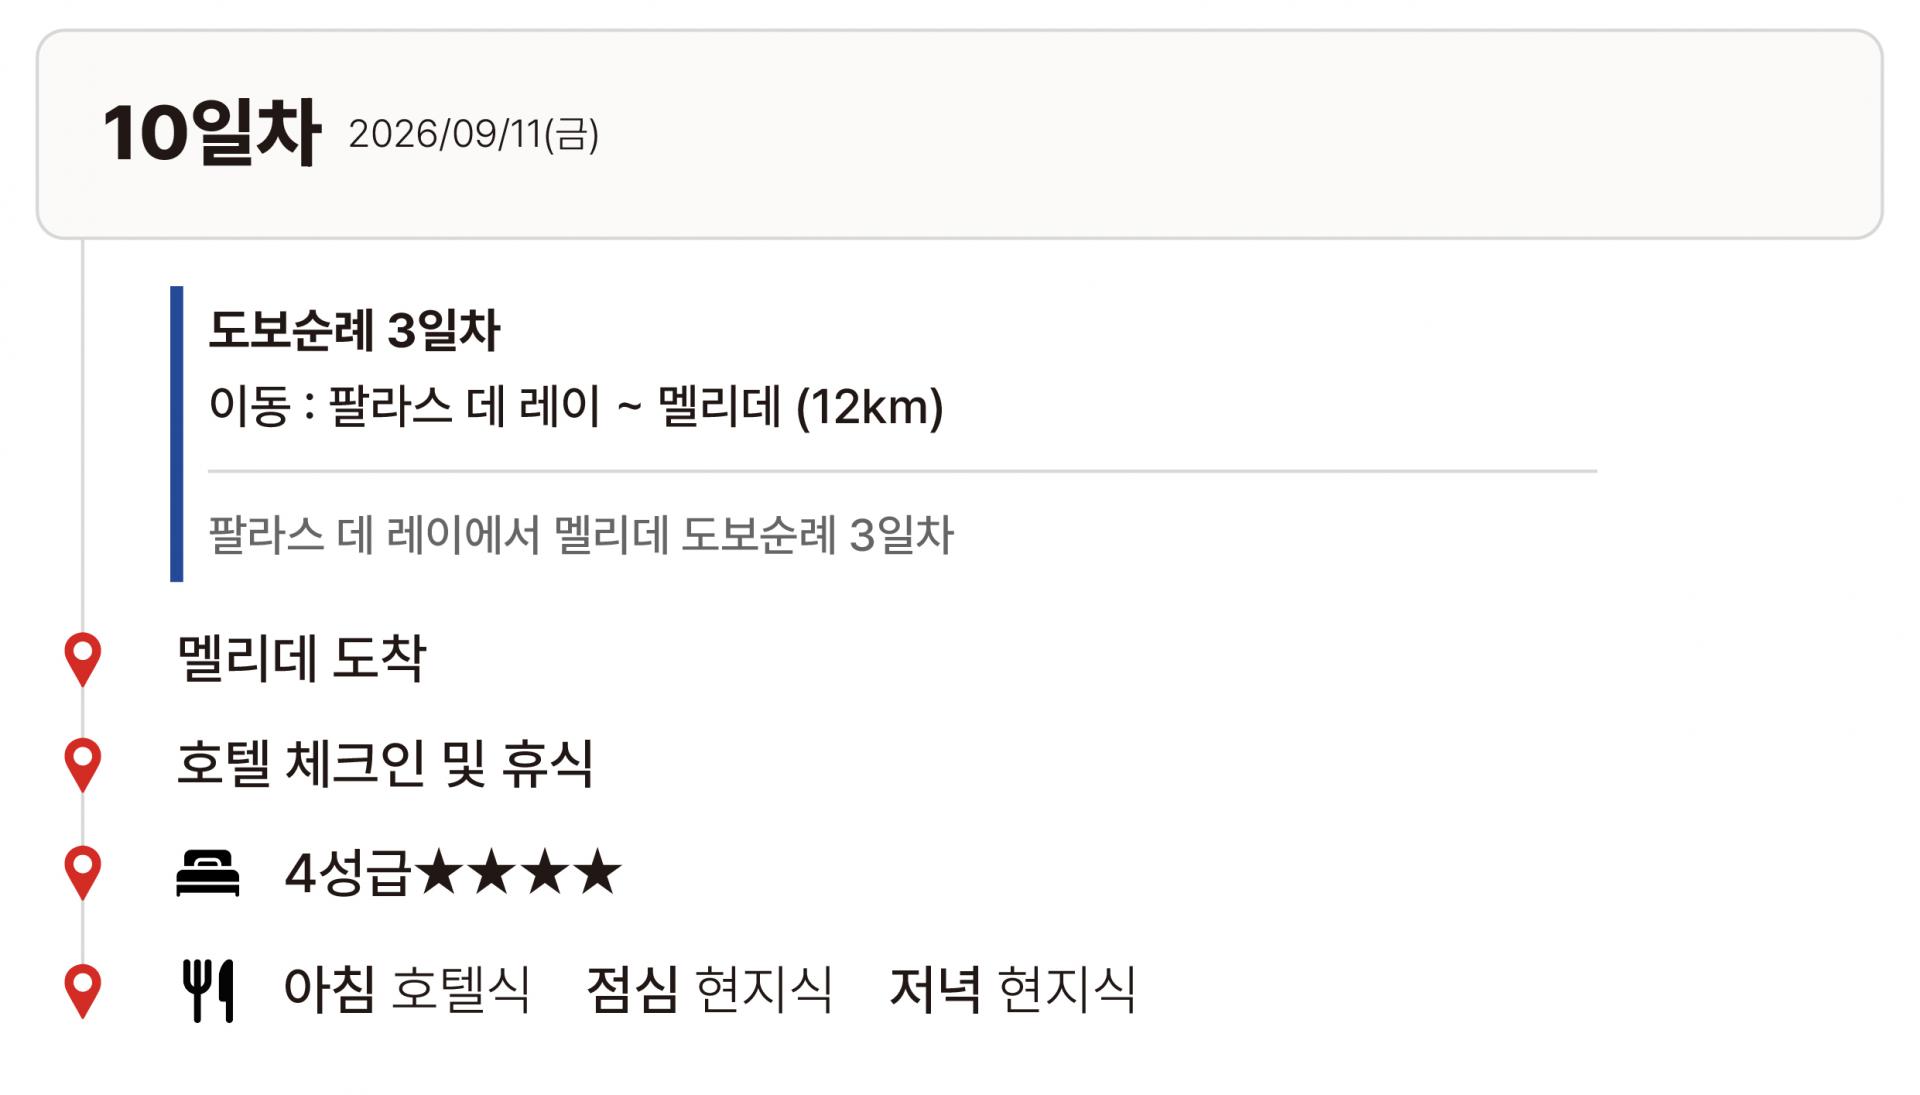The height and width of the screenshot is (1095, 1920).
Task: Click the 호텔식 breakfast meal type
Action: pos(460,990)
